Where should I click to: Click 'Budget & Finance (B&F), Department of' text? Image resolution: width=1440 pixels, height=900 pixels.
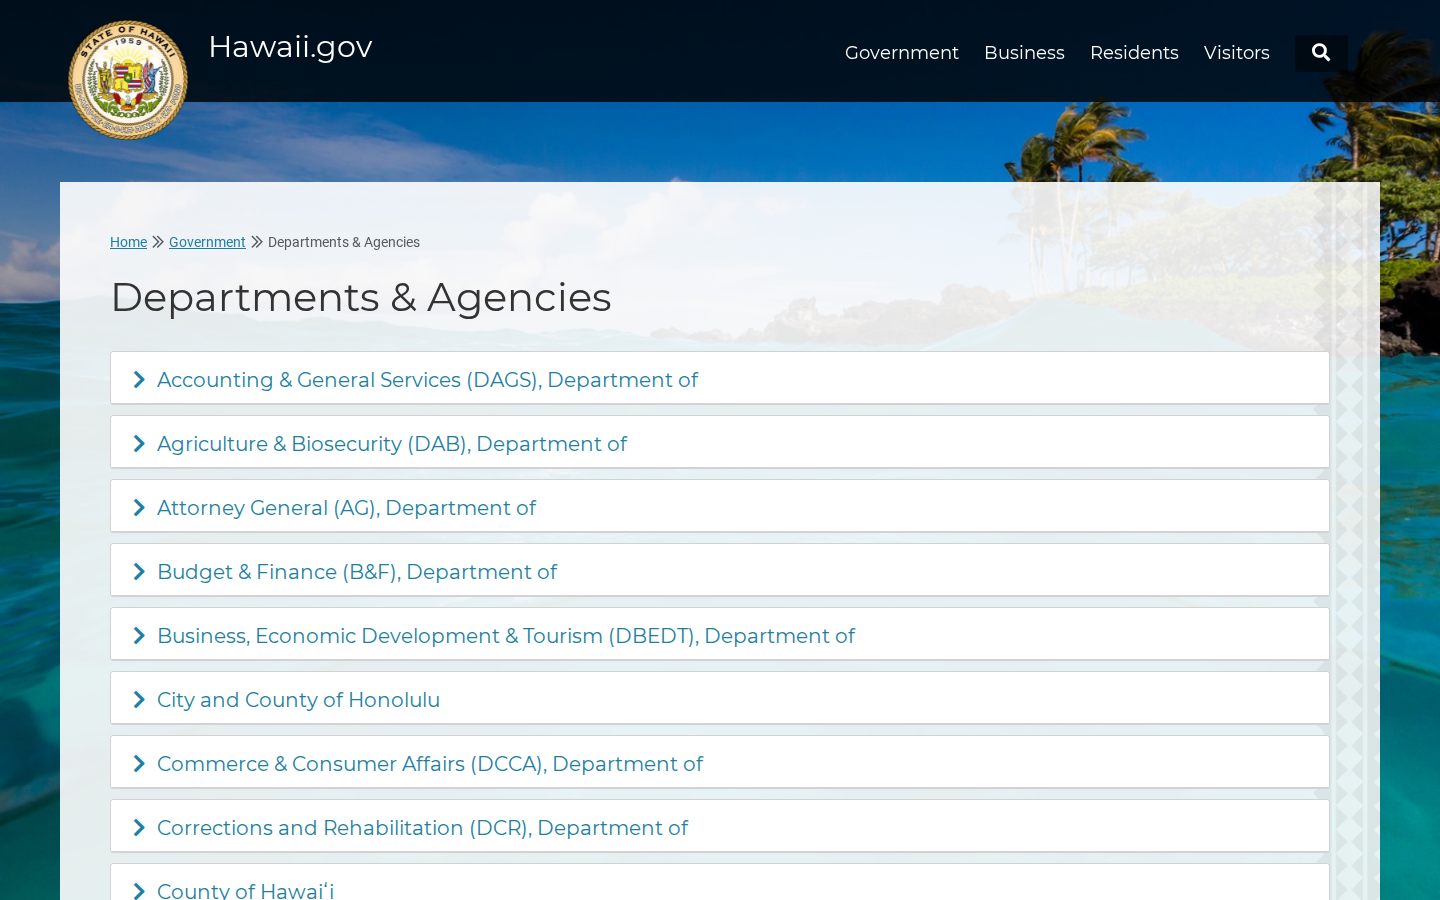click(x=357, y=572)
